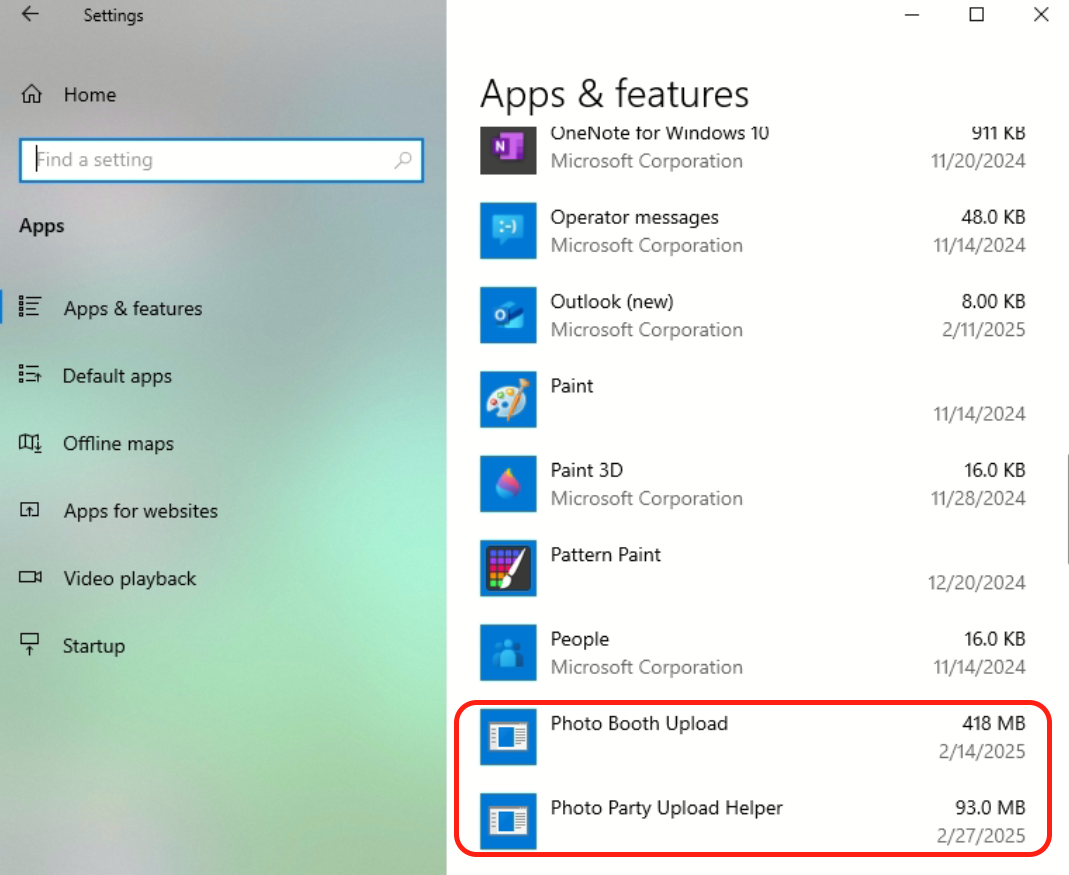The height and width of the screenshot is (875, 1069).
Task: Select the Photo Party Upload Helper icon
Action: tap(508, 821)
